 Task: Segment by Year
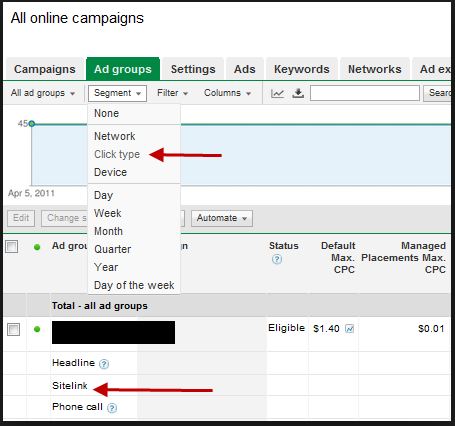[x=134, y=267]
